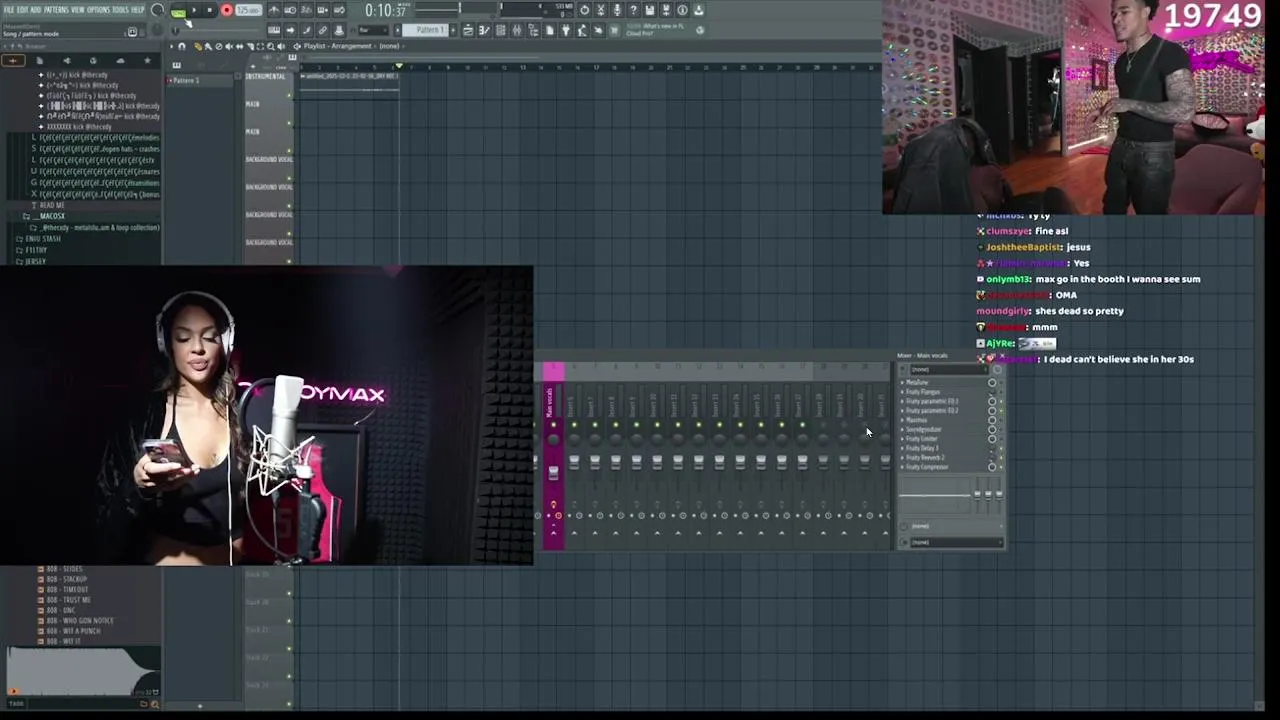Click the microphone recording icon in top toolbar
This screenshot has width=1280, height=720.
[617, 10]
